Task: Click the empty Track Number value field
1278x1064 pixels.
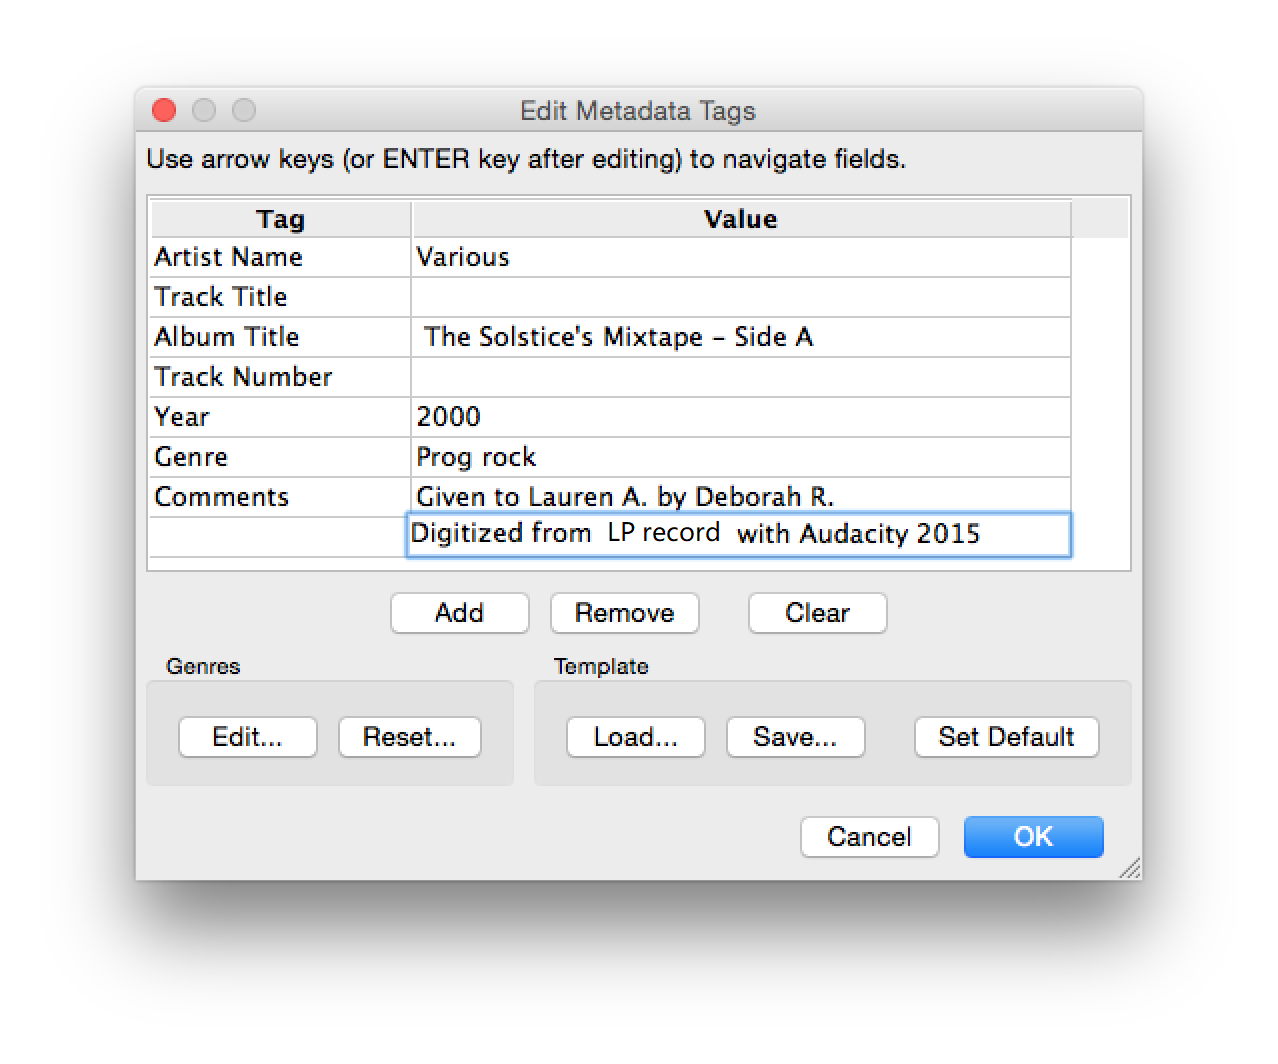Action: pyautogui.click(x=740, y=377)
